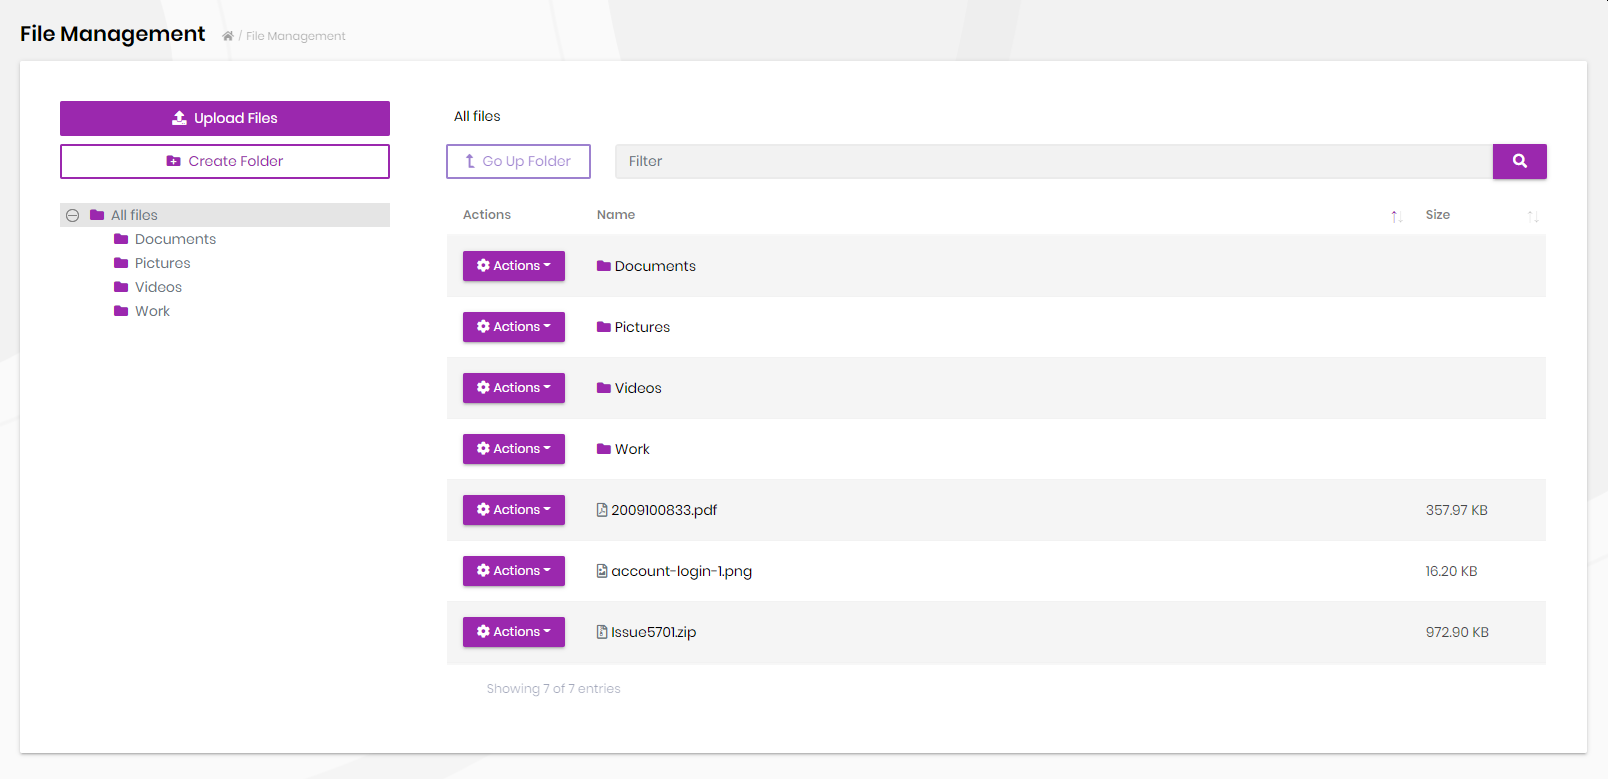
Task: Open Actions dropdown for account-login-1.png
Action: pyautogui.click(x=513, y=571)
